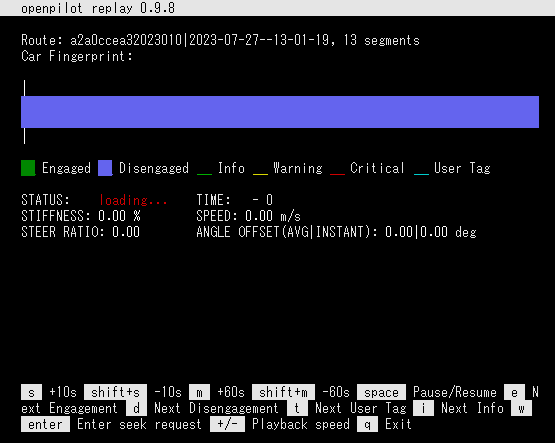
Task: Click the 'w' key hint box
Action: tap(521, 408)
